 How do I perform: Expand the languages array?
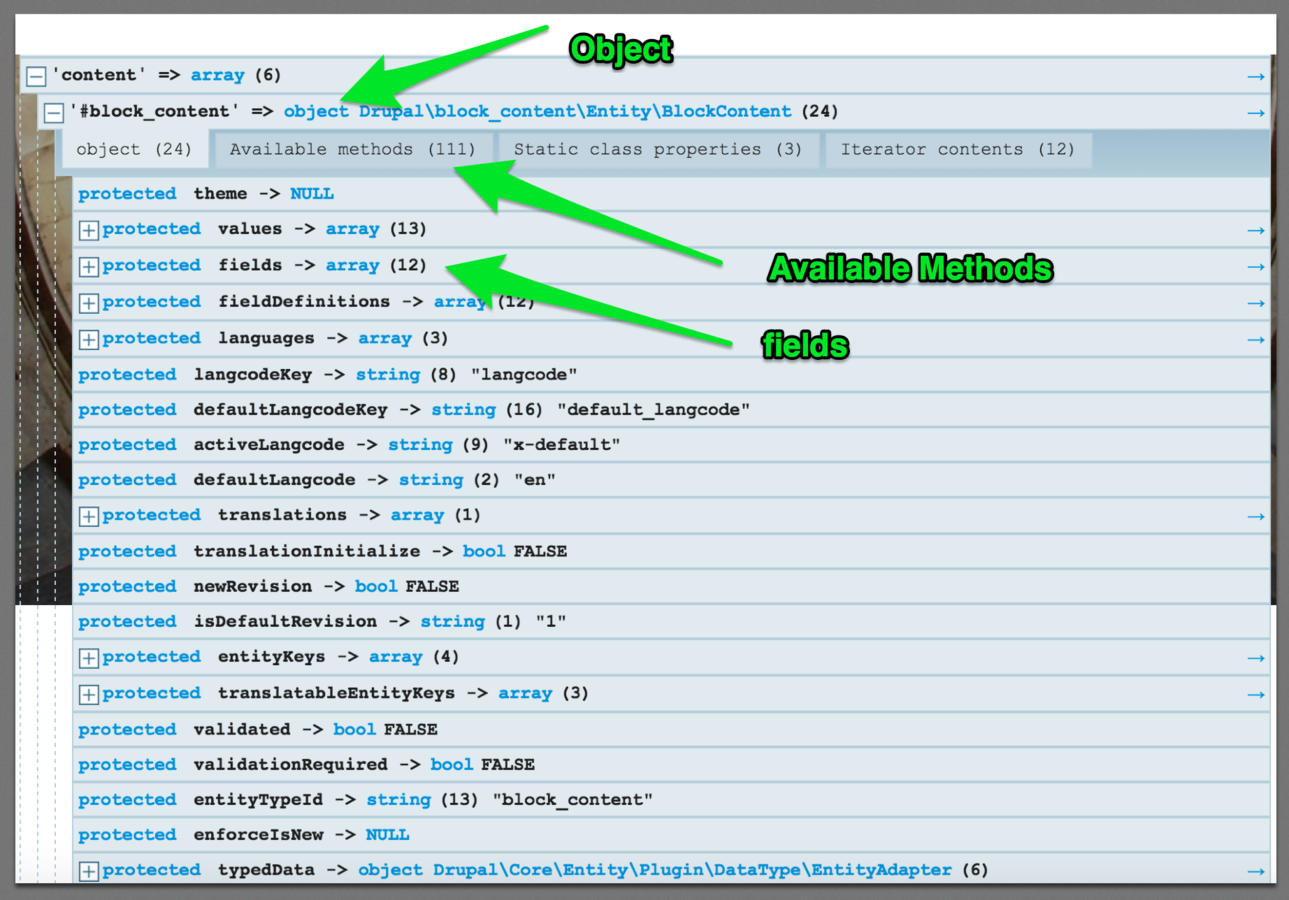click(x=89, y=340)
